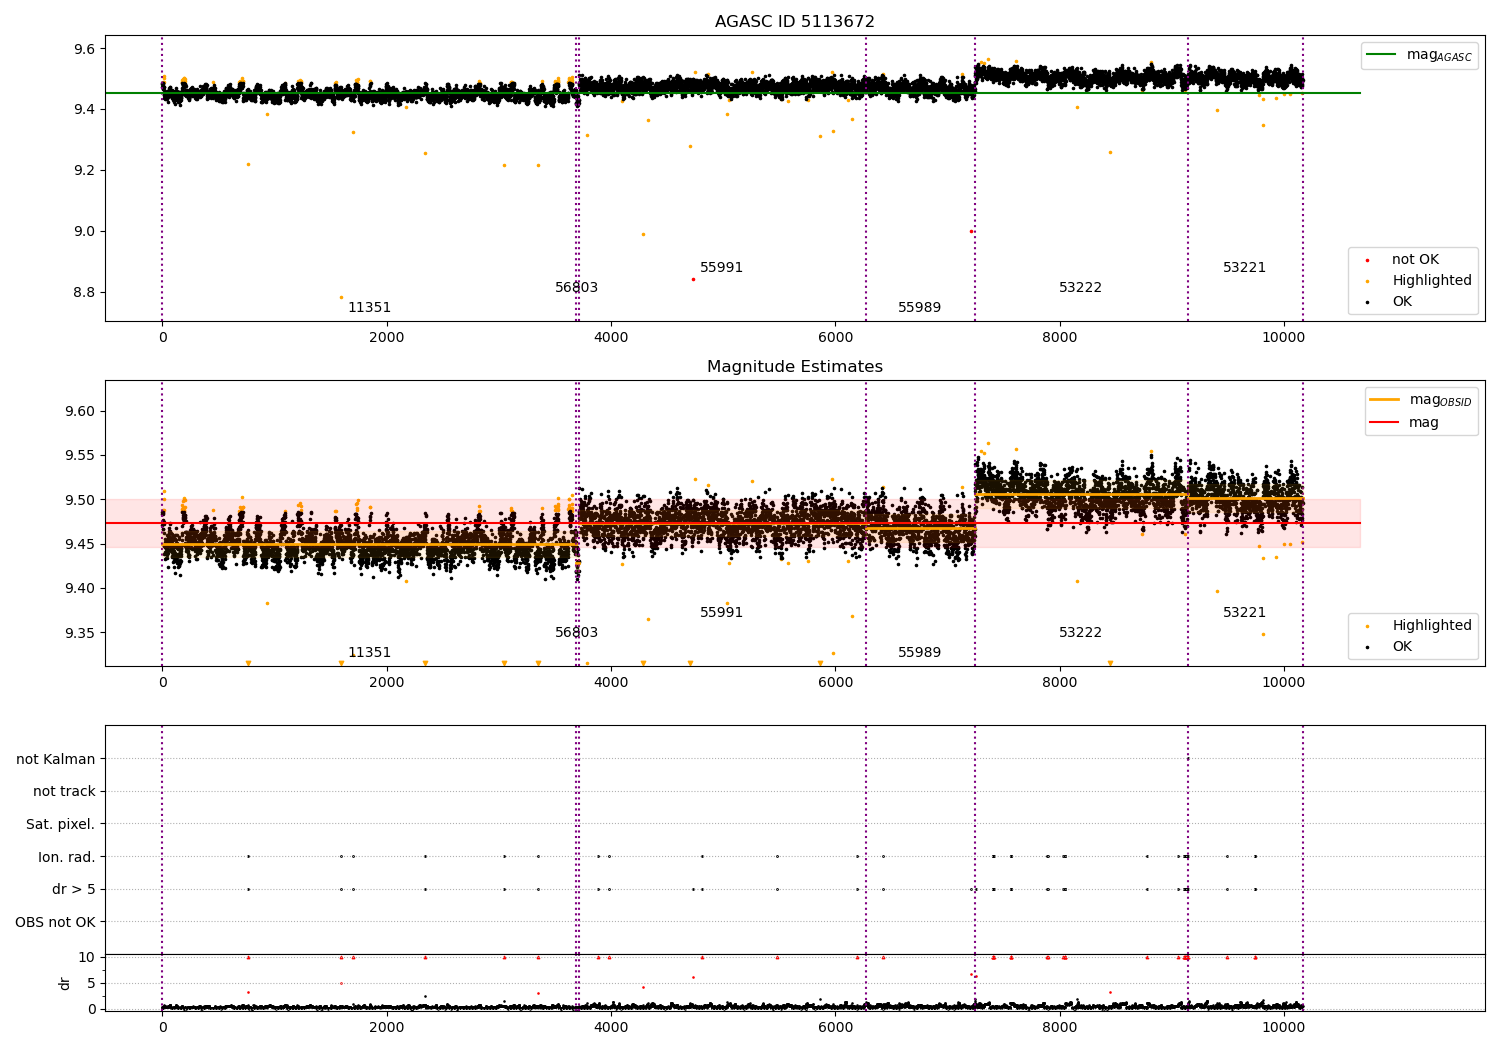The image size is (1500, 1050).
Task: Click the 5 tick on the dr axis
Action: (92, 984)
